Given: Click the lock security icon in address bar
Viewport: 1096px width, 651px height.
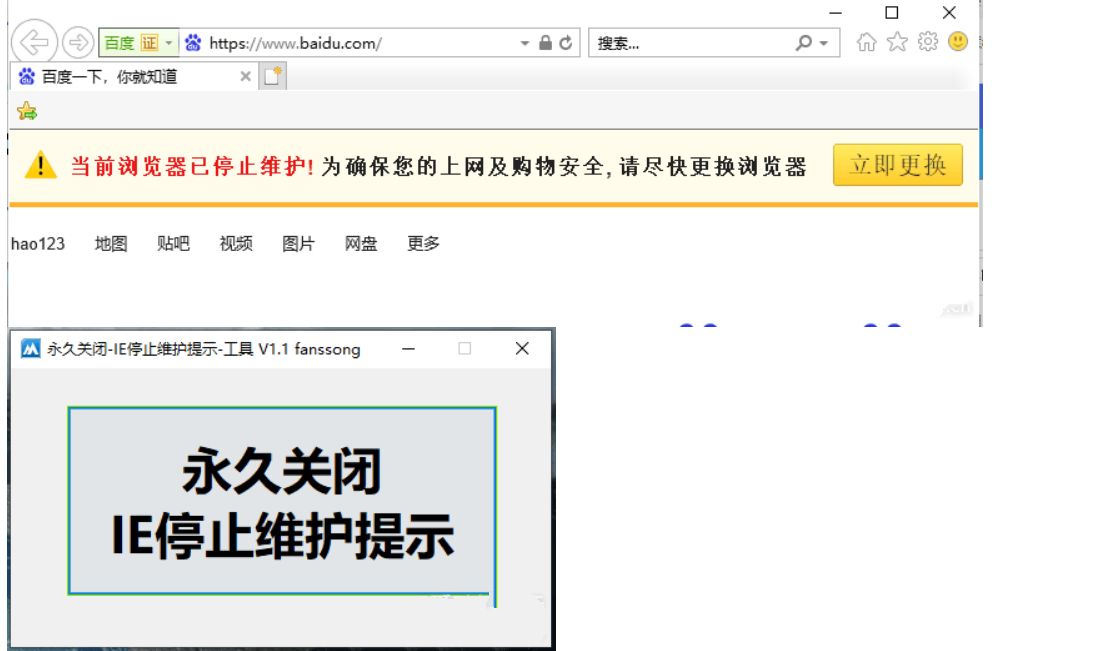Looking at the screenshot, I should click(x=545, y=43).
